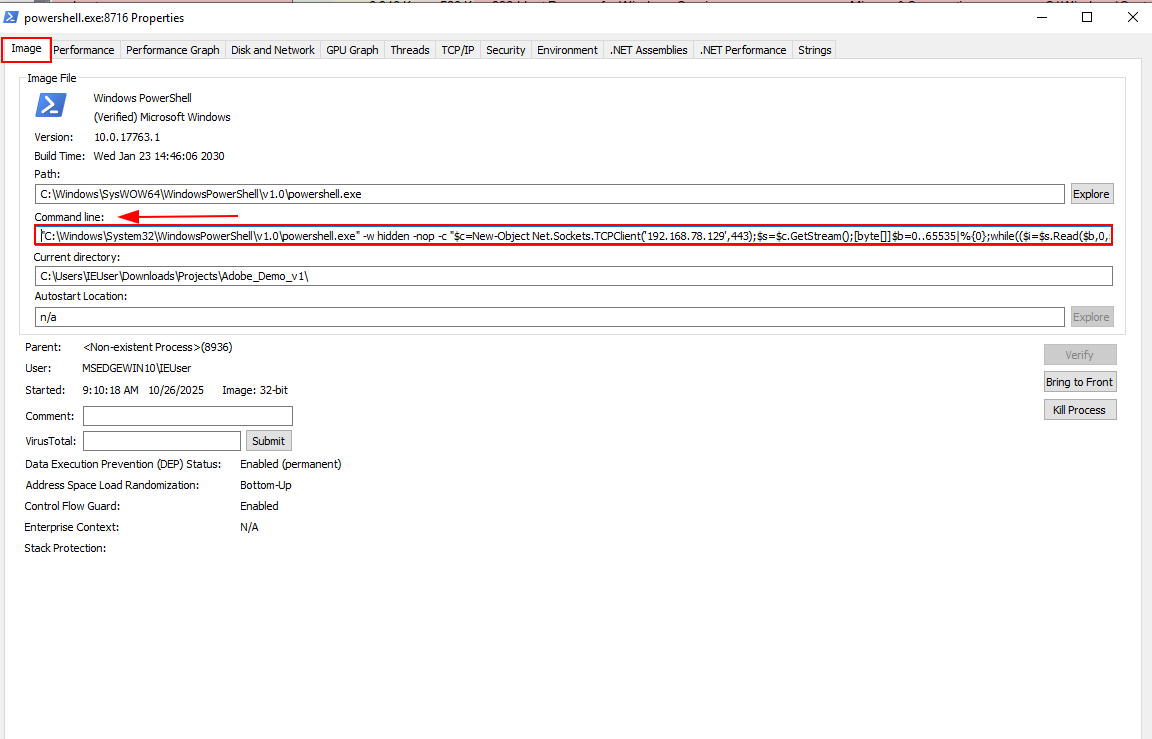Click the build time Wed Jan 23 14:46:06 2030
The height and width of the screenshot is (739, 1152).
(159, 156)
